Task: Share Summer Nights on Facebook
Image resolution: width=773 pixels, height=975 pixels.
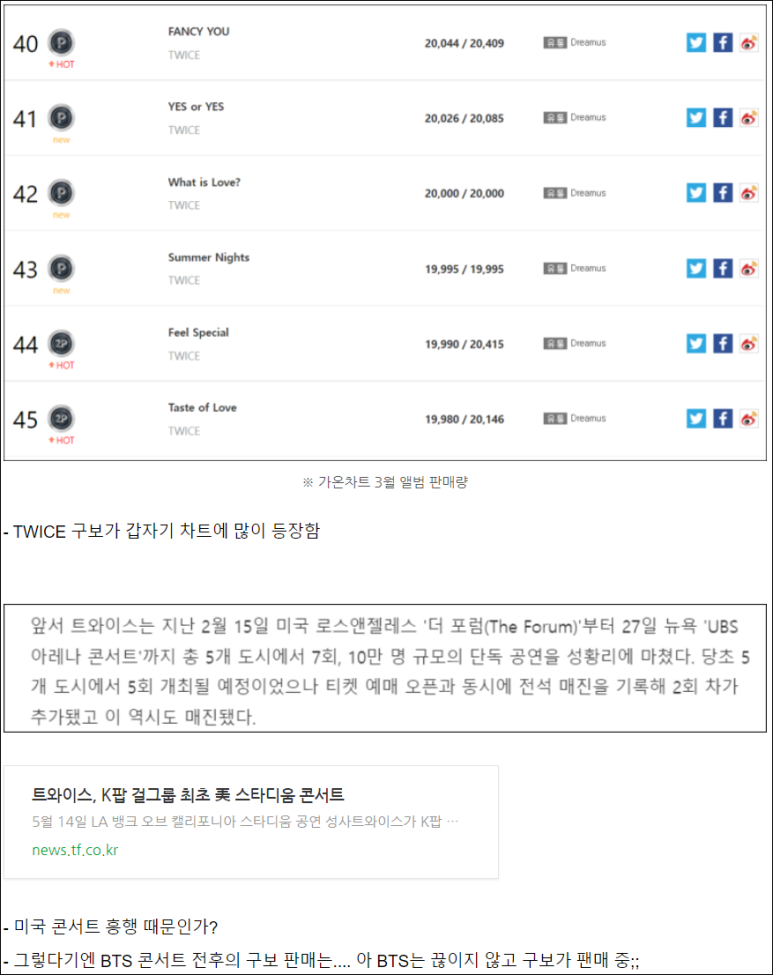Action: click(722, 269)
